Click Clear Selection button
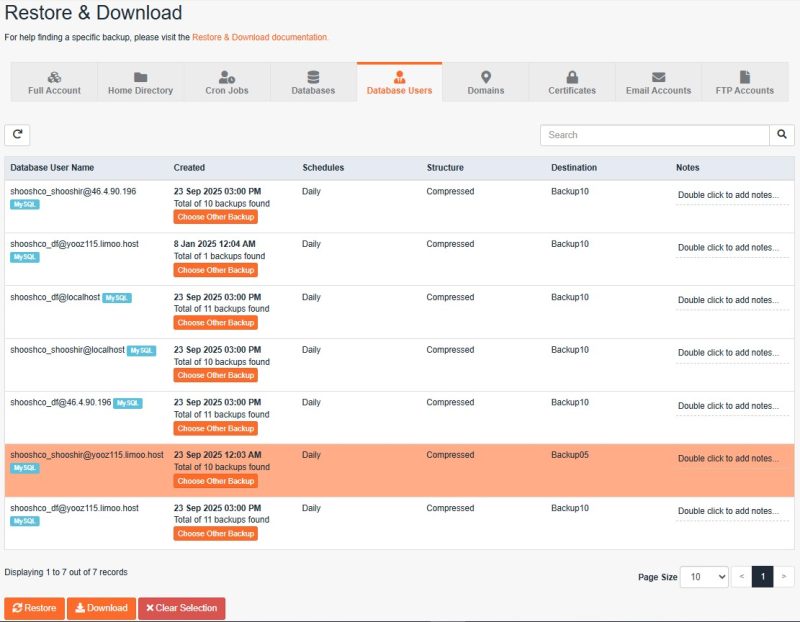The height and width of the screenshot is (622, 800). pos(181,608)
